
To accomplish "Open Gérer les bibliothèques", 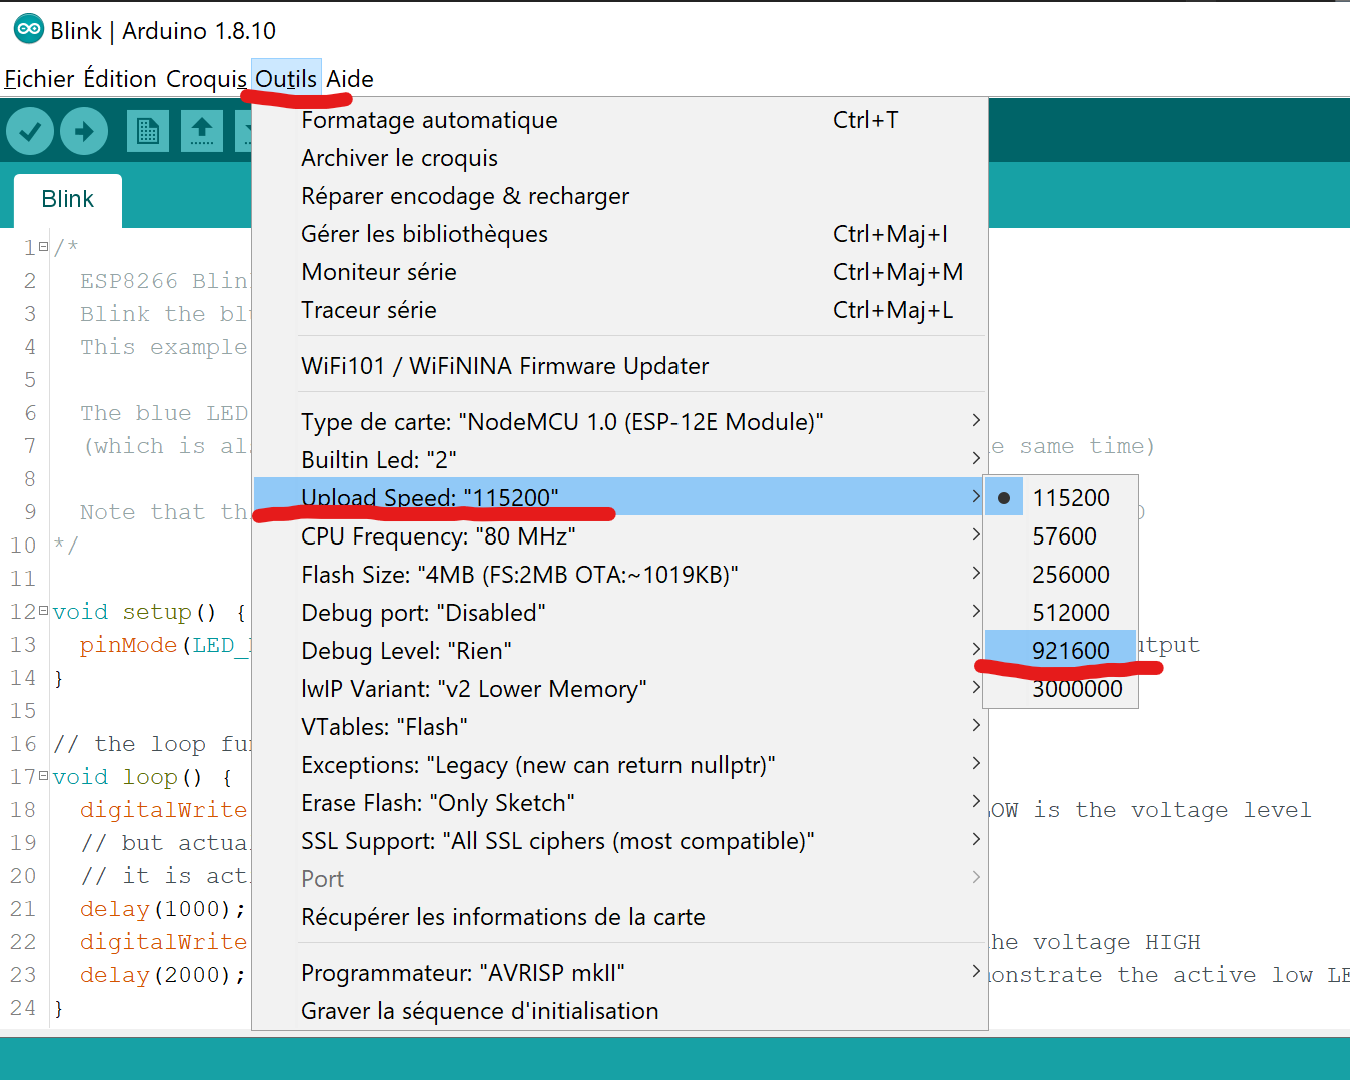I will coord(620,233).
